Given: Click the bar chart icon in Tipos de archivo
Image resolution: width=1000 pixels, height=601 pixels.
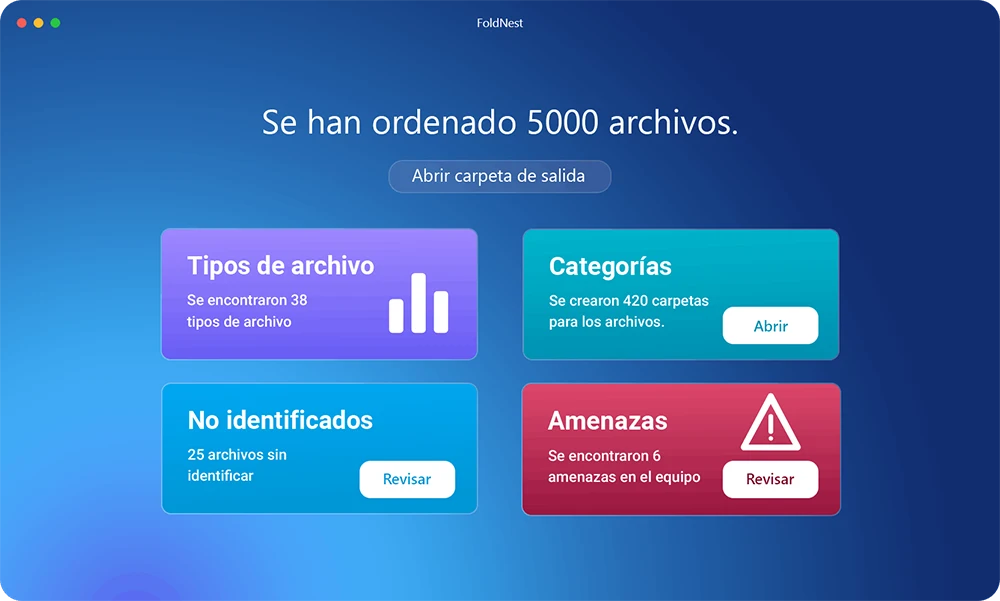Looking at the screenshot, I should click(x=418, y=303).
